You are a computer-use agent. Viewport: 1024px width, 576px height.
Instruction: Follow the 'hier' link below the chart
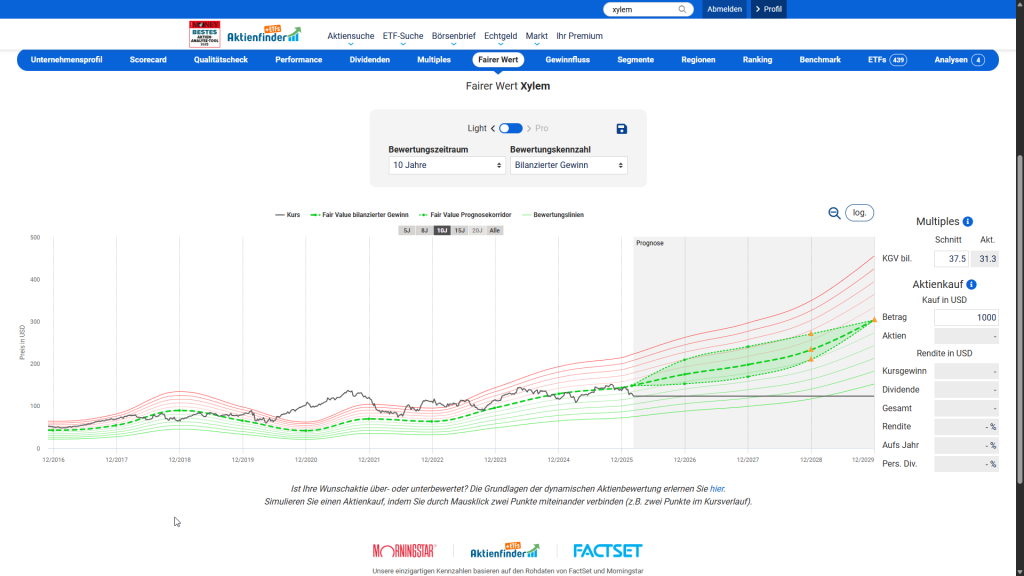tap(717, 489)
